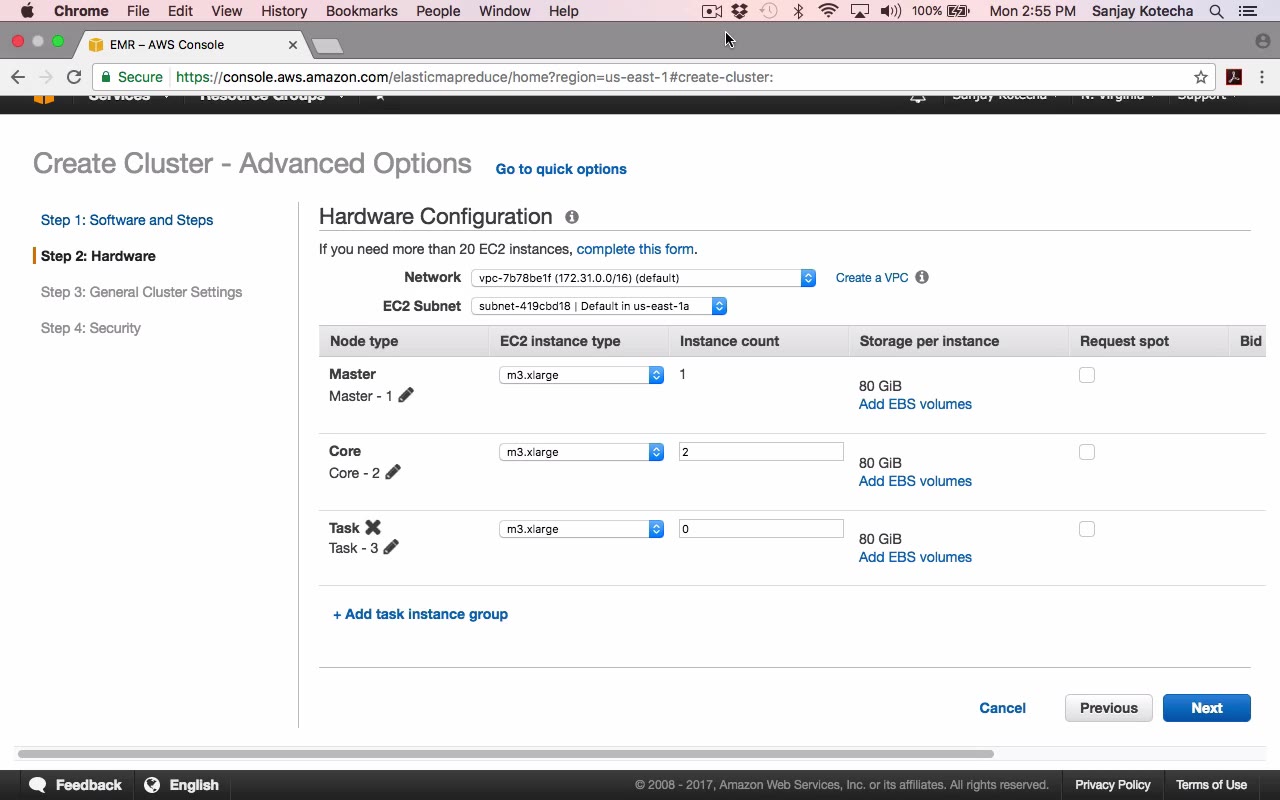Edit the Core instance group name
1280x800 pixels.
point(393,472)
